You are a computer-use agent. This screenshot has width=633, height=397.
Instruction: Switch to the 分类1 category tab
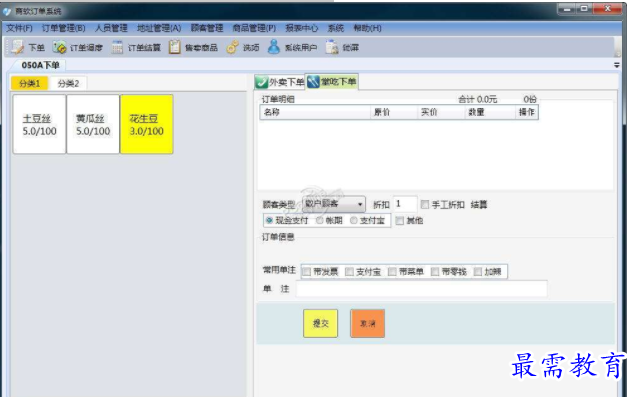pyautogui.click(x=29, y=83)
